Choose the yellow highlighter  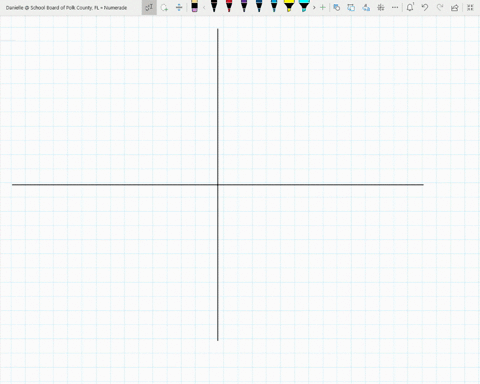coord(289,6)
